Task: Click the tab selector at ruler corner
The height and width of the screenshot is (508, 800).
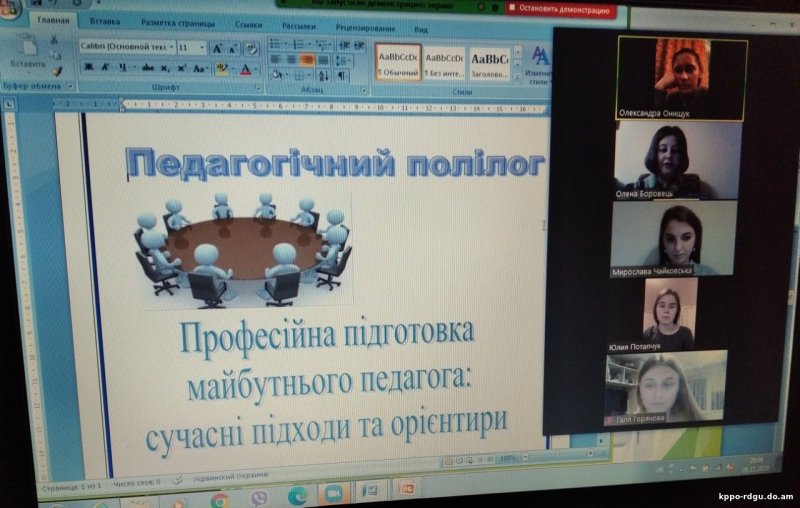Action: click(9, 105)
